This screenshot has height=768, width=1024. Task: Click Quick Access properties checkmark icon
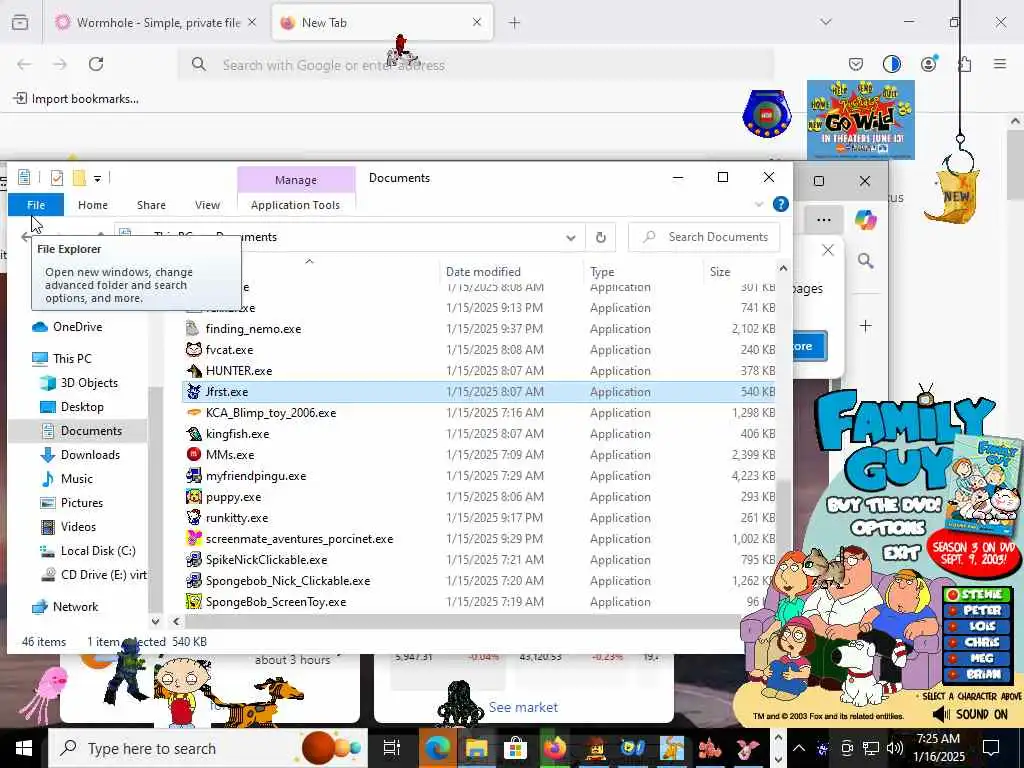click(x=57, y=178)
